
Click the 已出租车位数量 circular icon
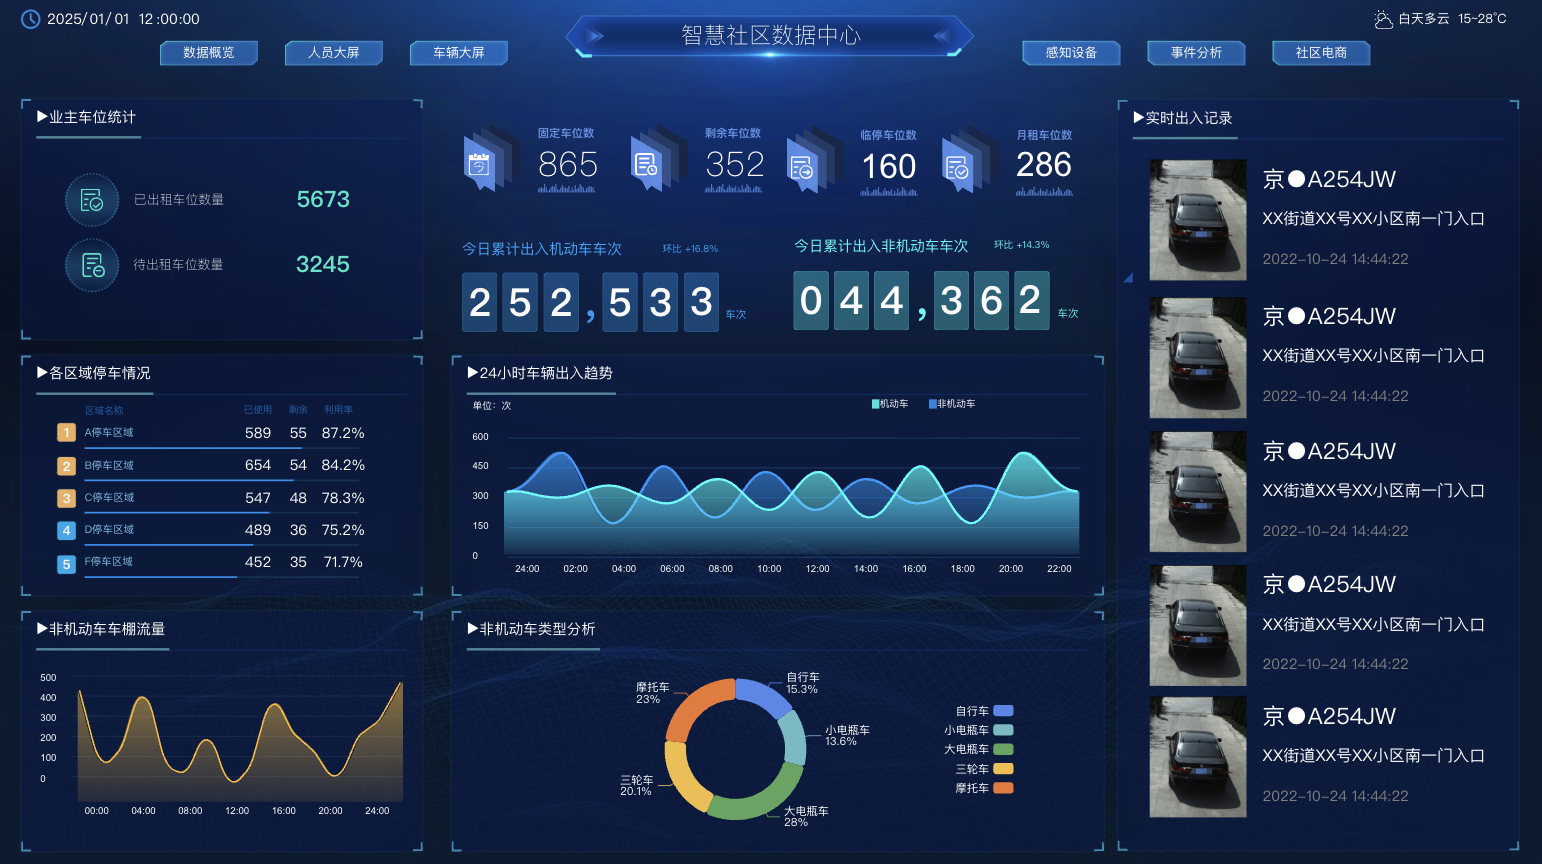(x=92, y=200)
